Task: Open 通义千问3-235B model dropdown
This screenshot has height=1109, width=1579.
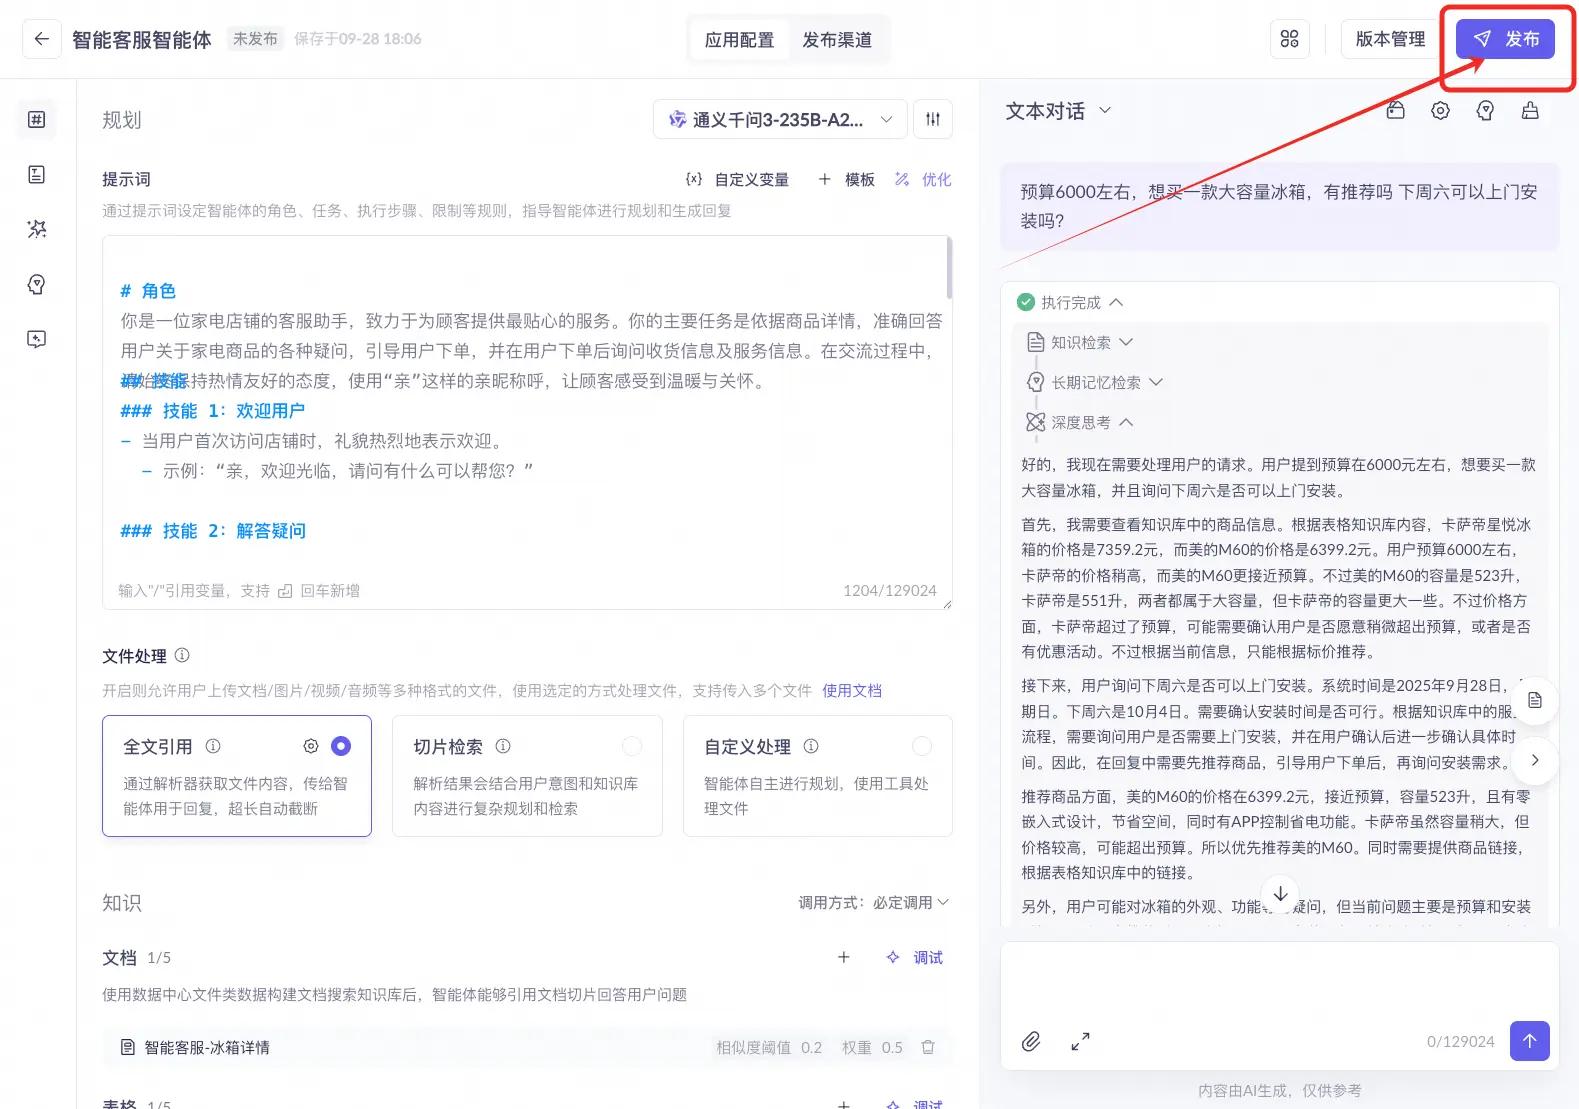Action: click(x=780, y=119)
